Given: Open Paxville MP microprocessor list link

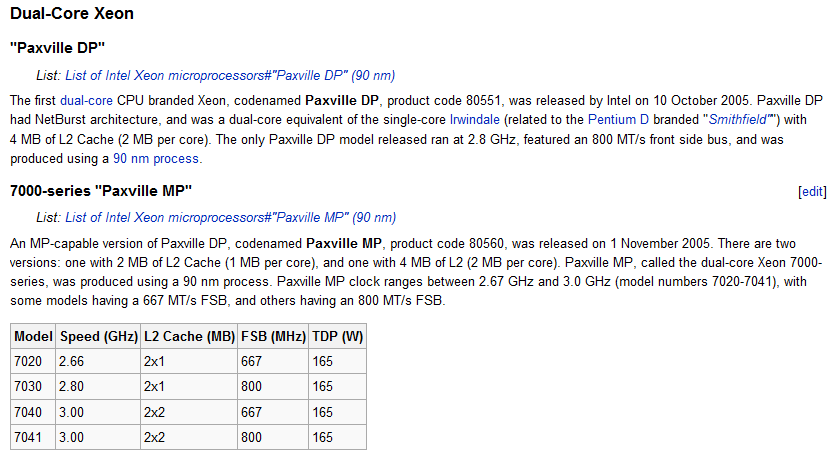Looking at the screenshot, I should pos(231,217).
